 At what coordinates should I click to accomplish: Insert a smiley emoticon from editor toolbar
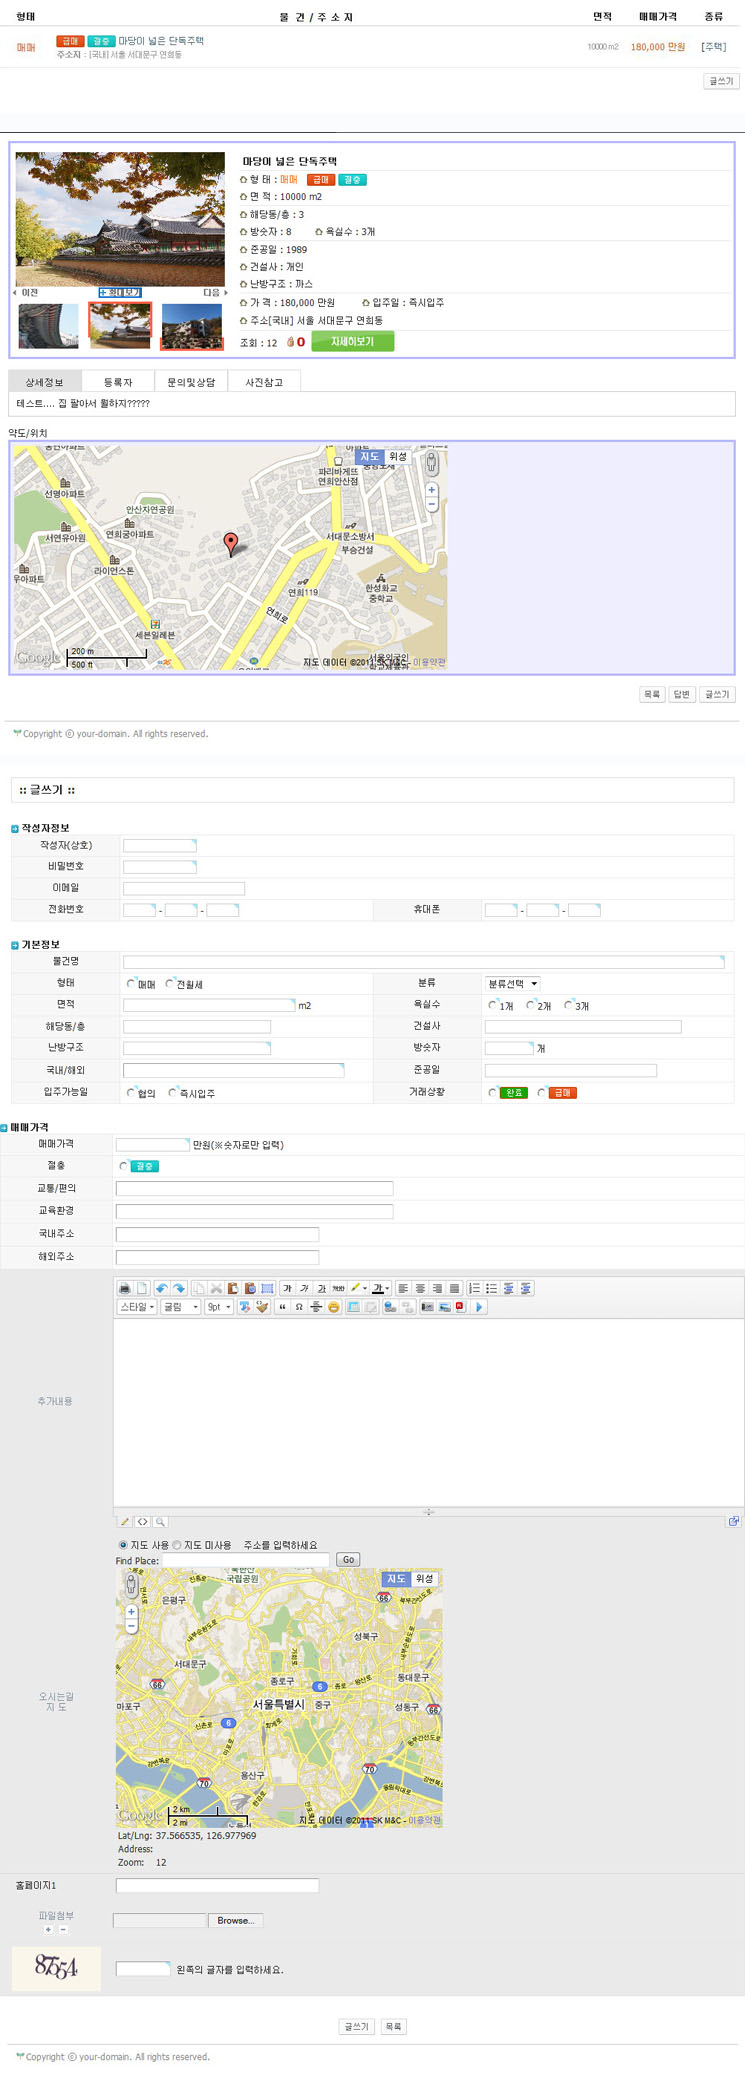(334, 1307)
